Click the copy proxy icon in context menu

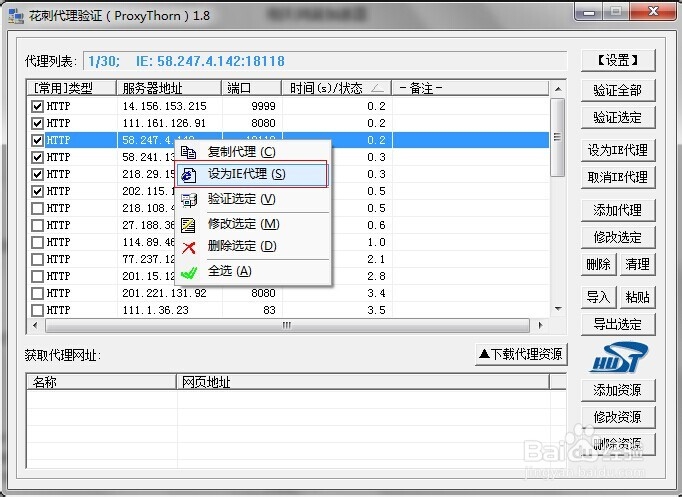[188, 152]
